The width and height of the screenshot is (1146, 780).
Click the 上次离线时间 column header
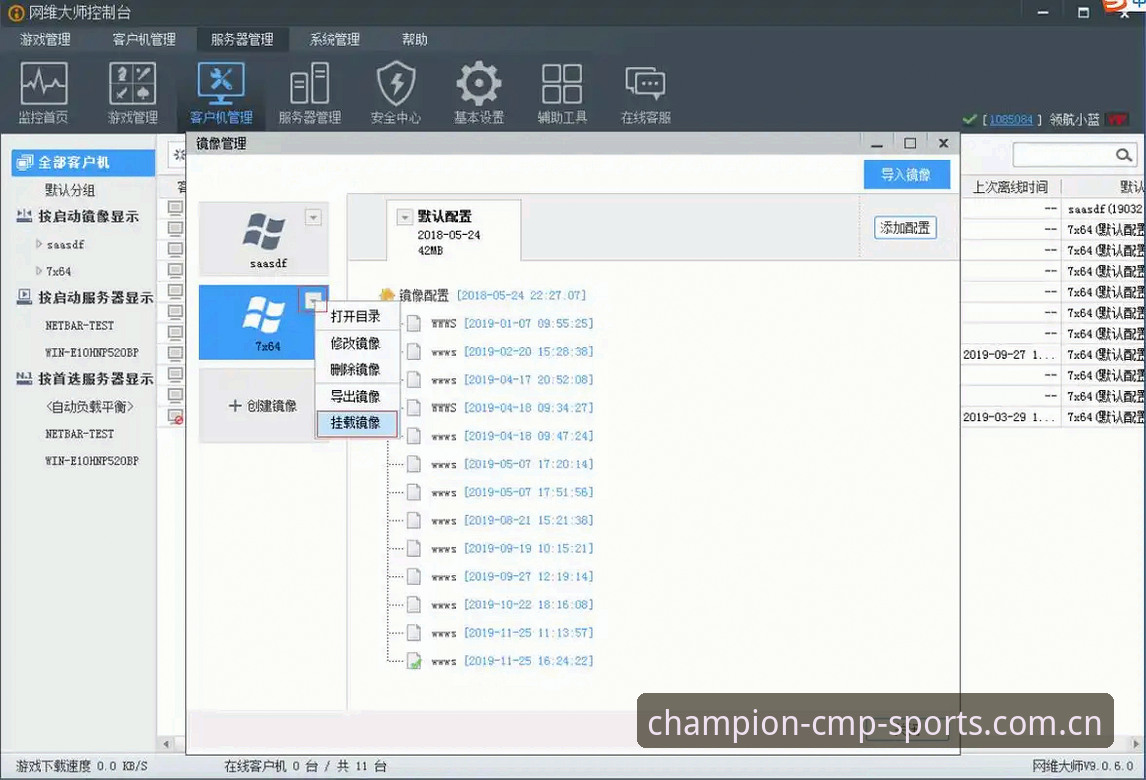coord(1010,187)
